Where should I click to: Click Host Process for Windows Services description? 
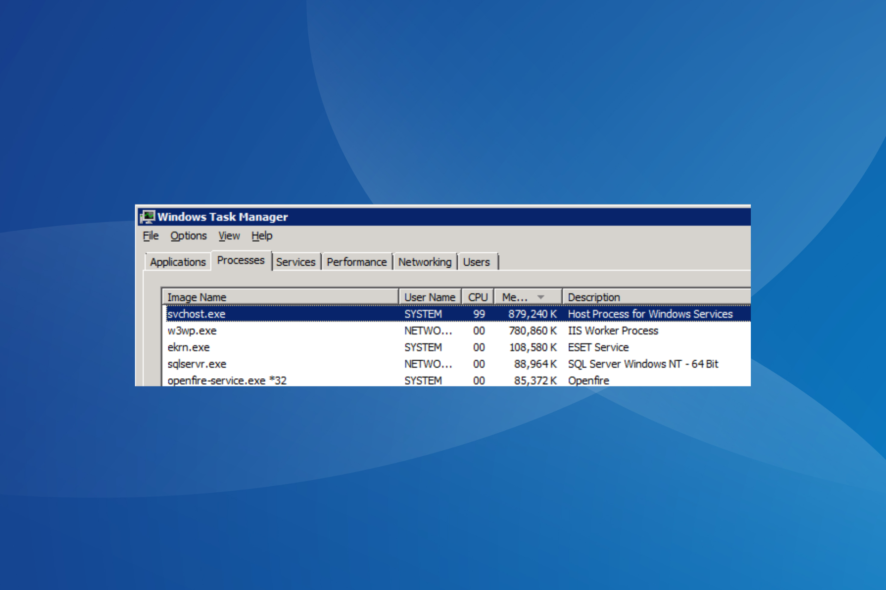pyautogui.click(x=650, y=314)
